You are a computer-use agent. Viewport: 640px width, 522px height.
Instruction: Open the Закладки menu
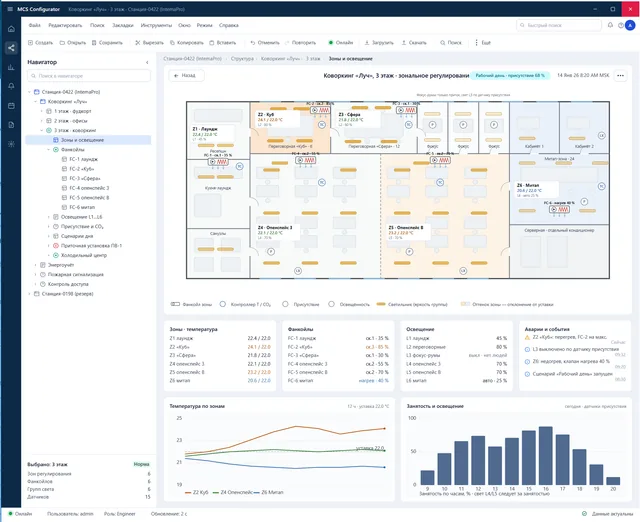(123, 25)
